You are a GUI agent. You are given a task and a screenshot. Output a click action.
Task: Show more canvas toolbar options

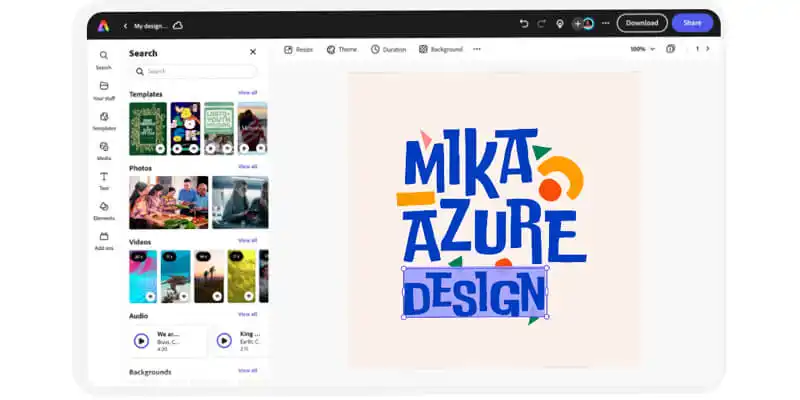(x=477, y=49)
